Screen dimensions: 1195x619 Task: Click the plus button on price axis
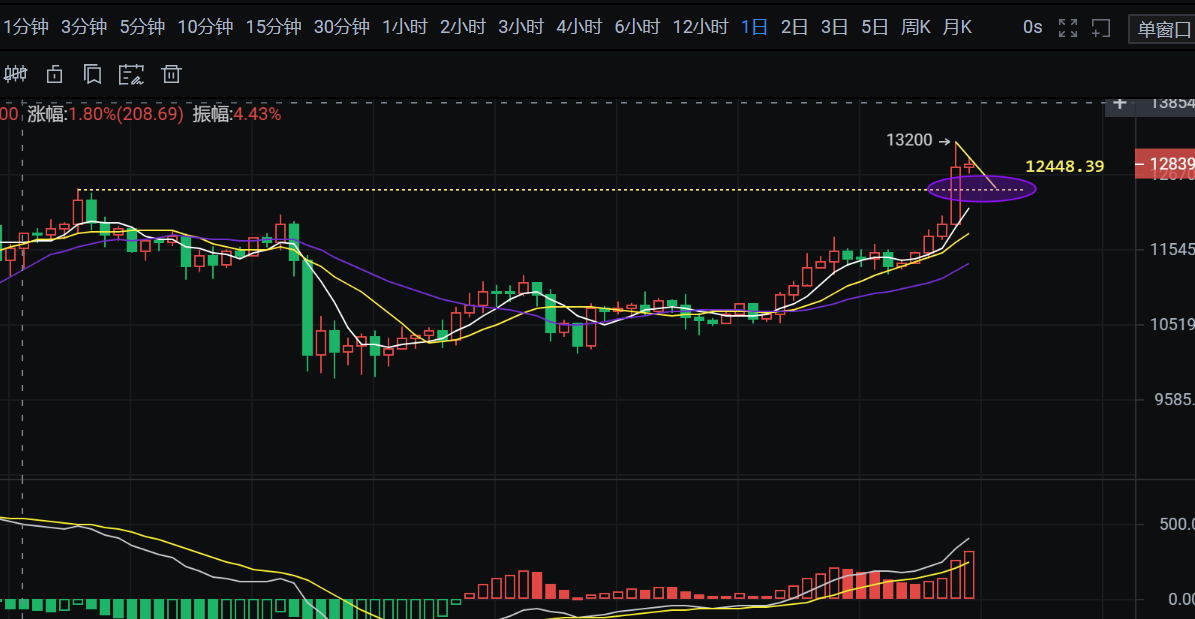tap(1120, 103)
